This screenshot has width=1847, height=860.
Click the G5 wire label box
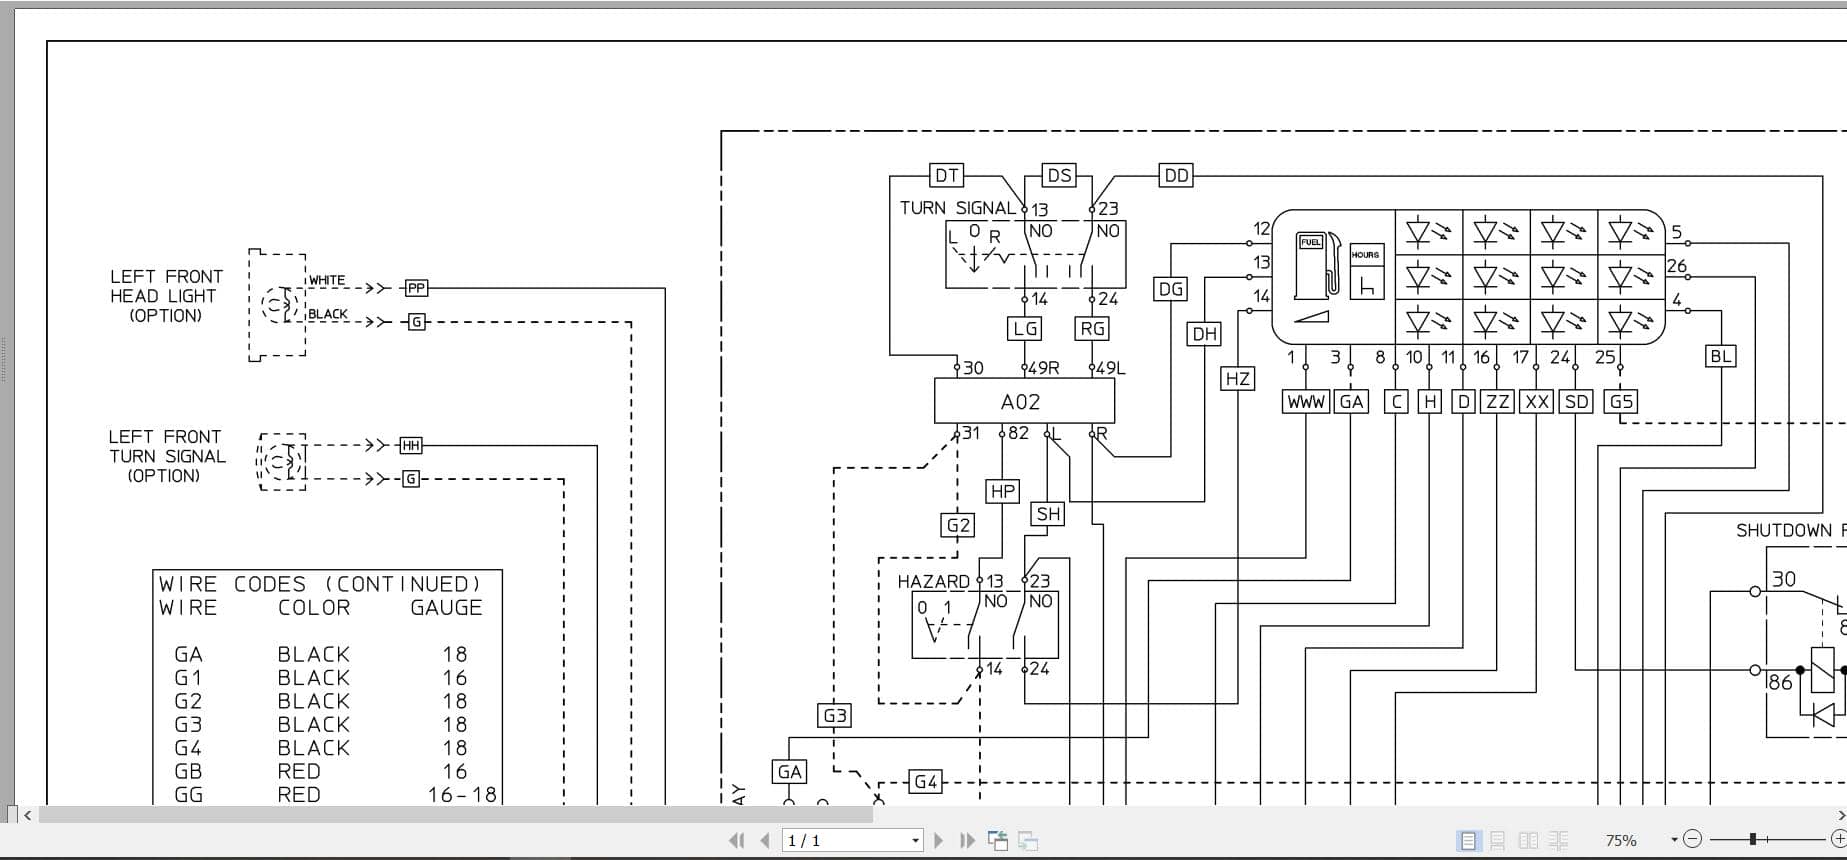coord(1620,402)
